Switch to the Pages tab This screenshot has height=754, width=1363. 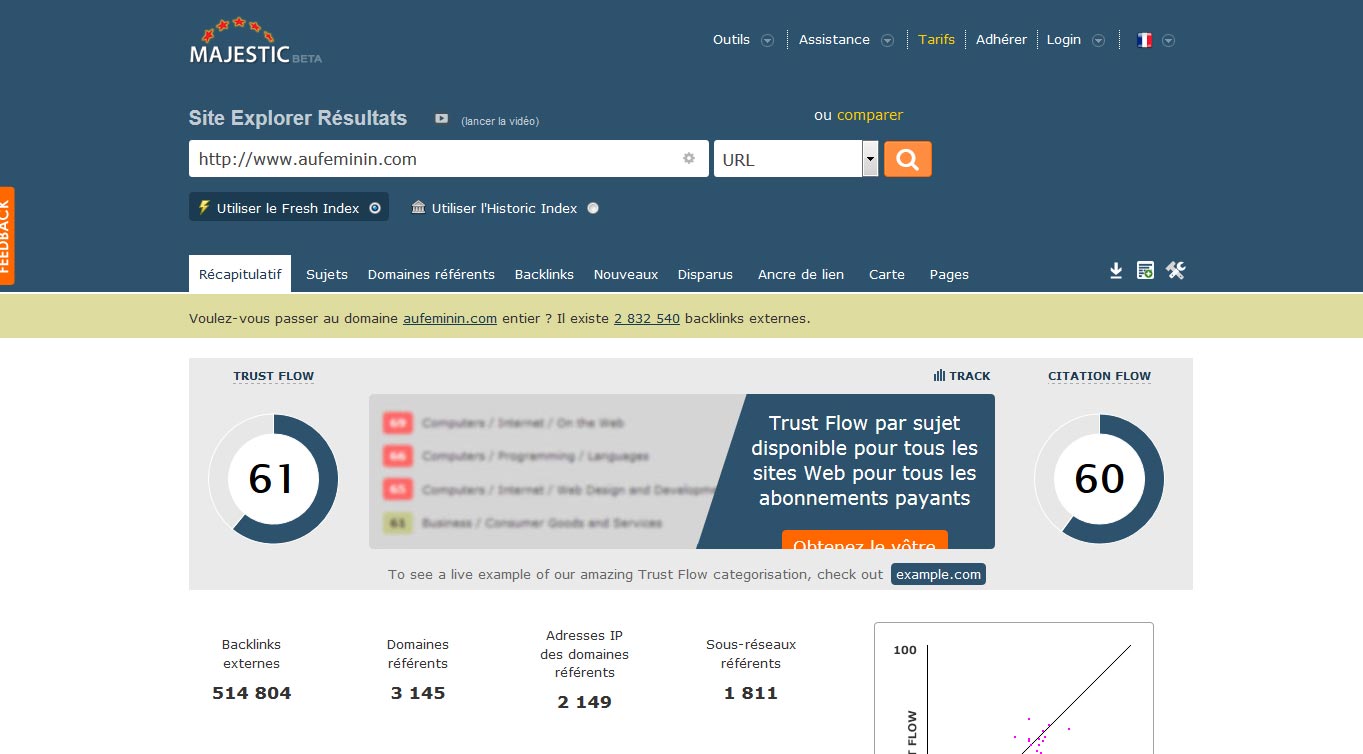click(949, 274)
